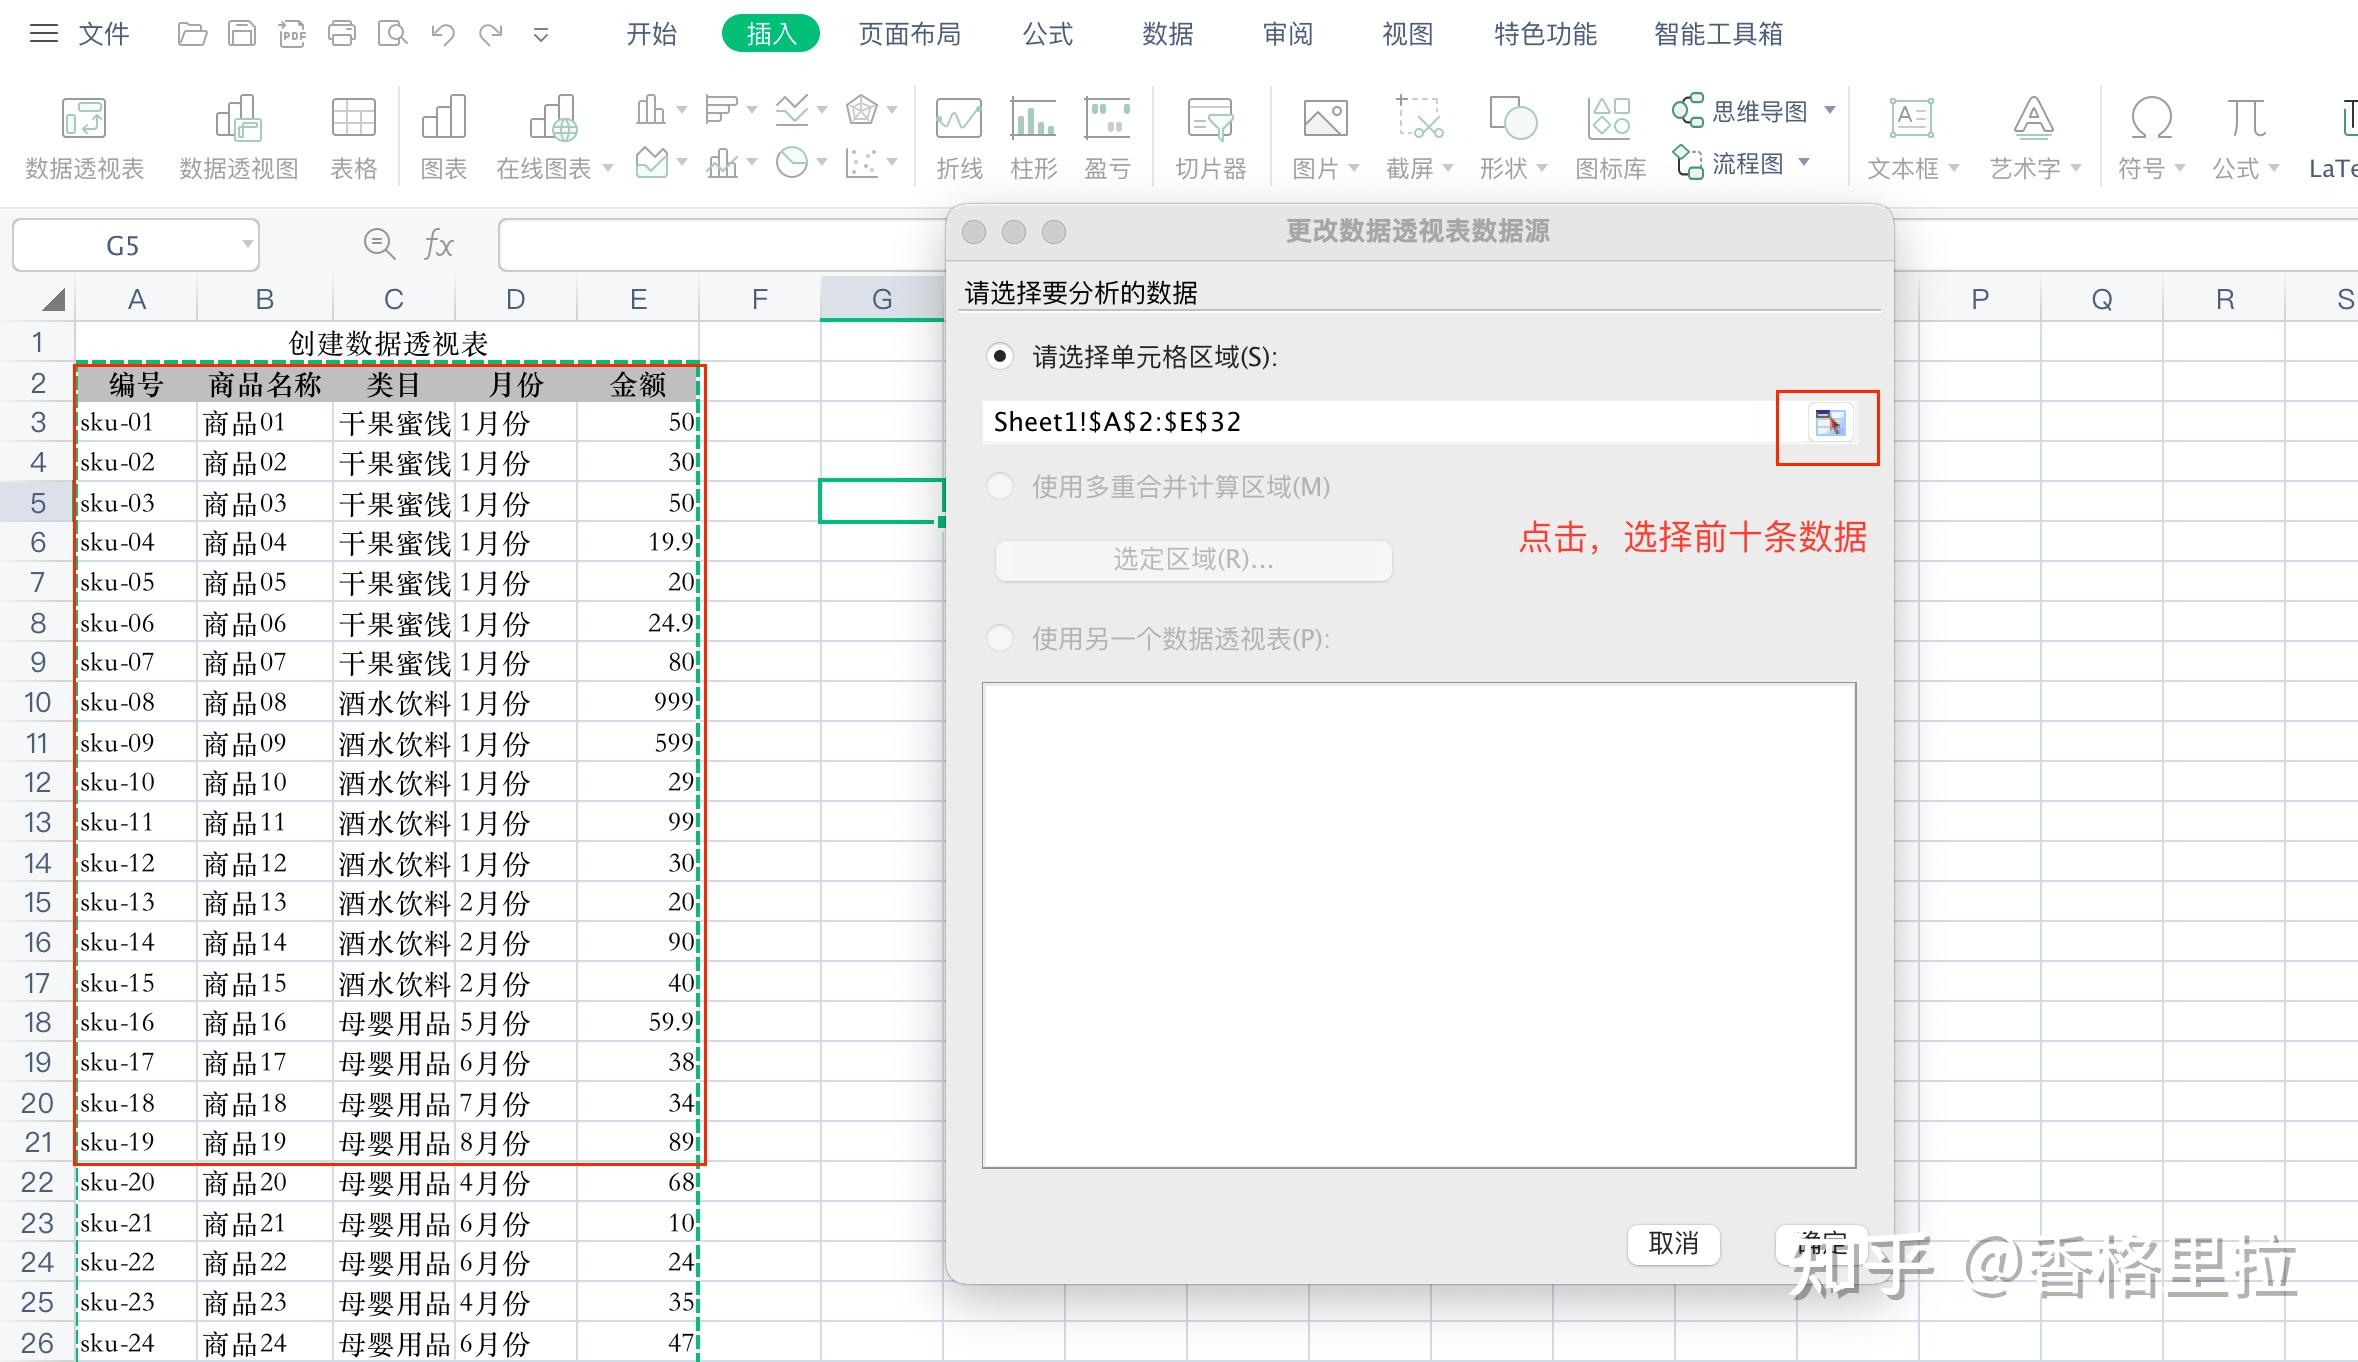
Task: Select 使用多重合并计算区域(M) option
Action: [x=999, y=487]
